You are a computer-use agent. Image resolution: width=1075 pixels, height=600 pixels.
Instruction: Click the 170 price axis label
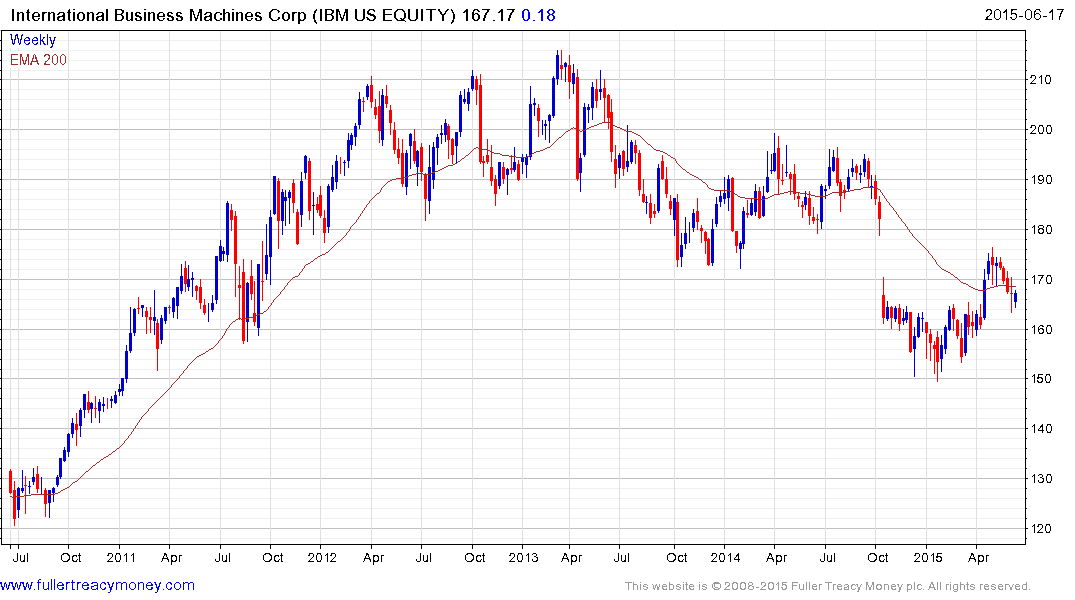point(1040,280)
